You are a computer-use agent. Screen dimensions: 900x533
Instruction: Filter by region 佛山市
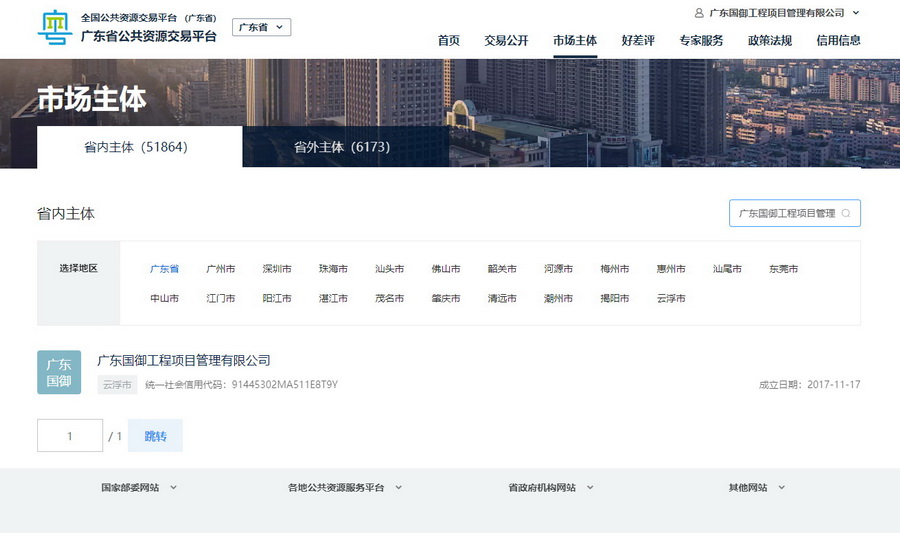pos(445,269)
